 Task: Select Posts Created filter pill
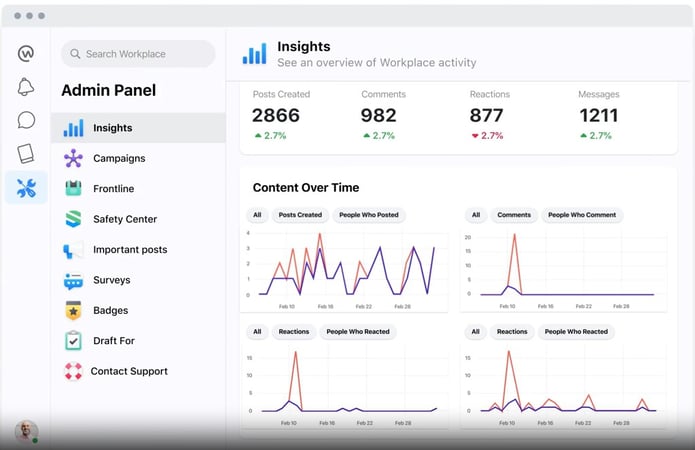click(300, 215)
